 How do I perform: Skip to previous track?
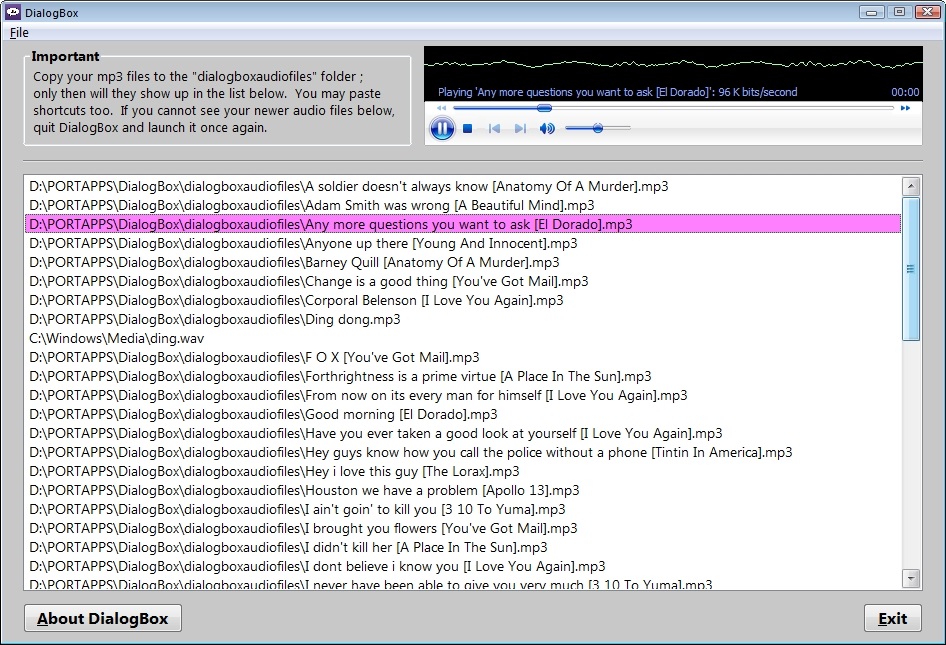click(x=494, y=129)
